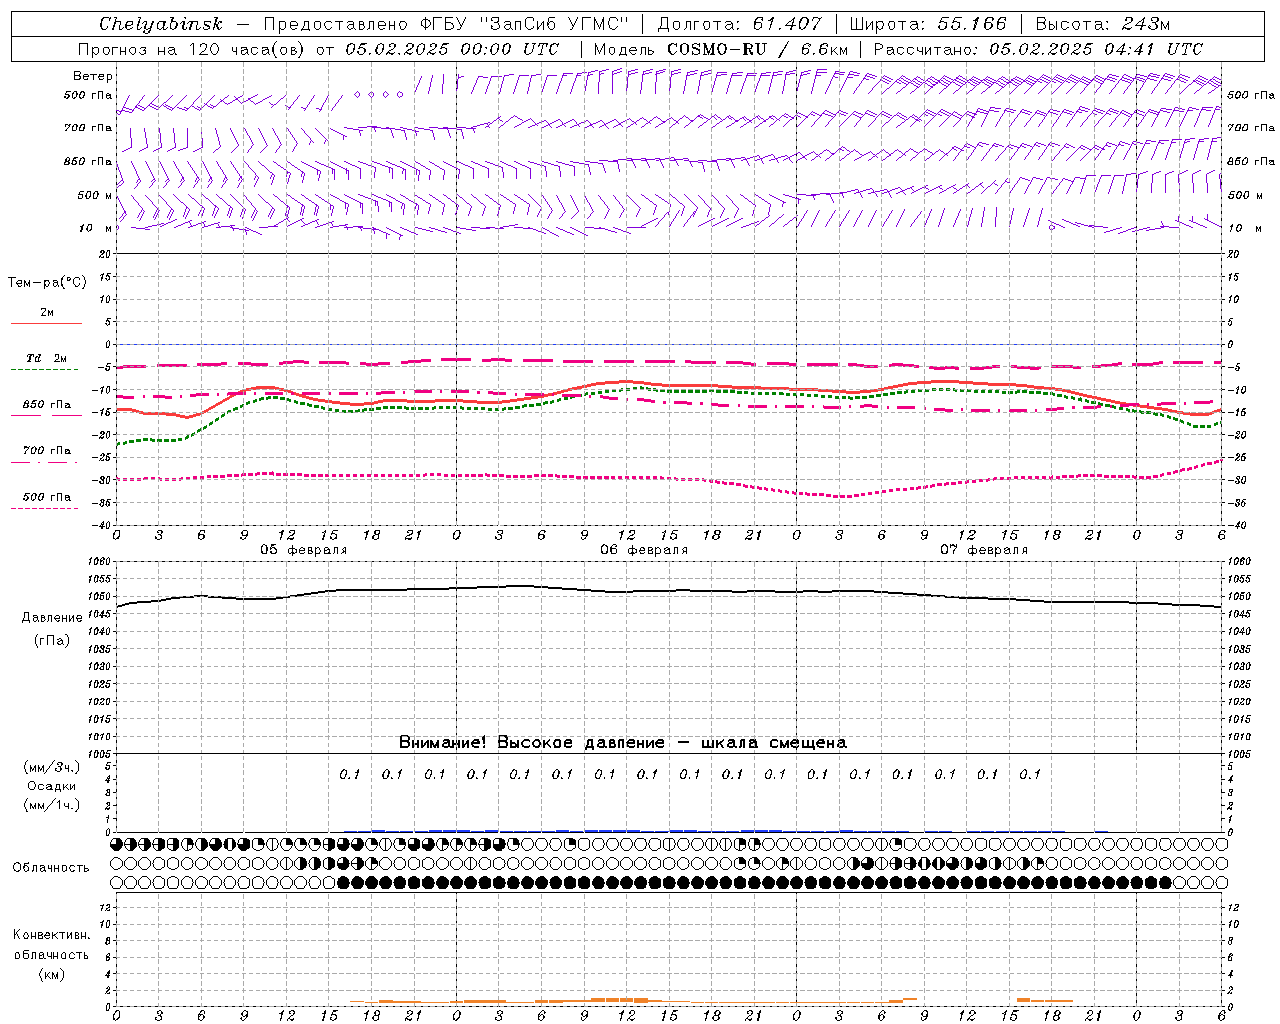Click the Осадки panel label
Viewport: 1280px width, 1024px height.
pos(52,786)
